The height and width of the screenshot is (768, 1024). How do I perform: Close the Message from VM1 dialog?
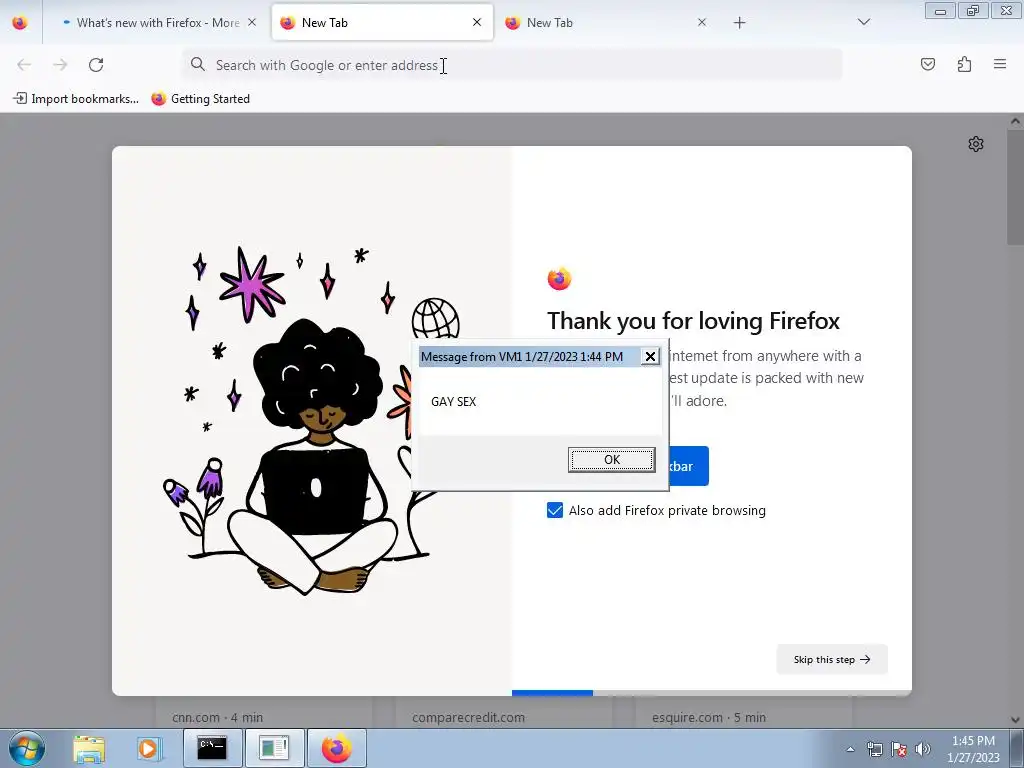(x=650, y=357)
